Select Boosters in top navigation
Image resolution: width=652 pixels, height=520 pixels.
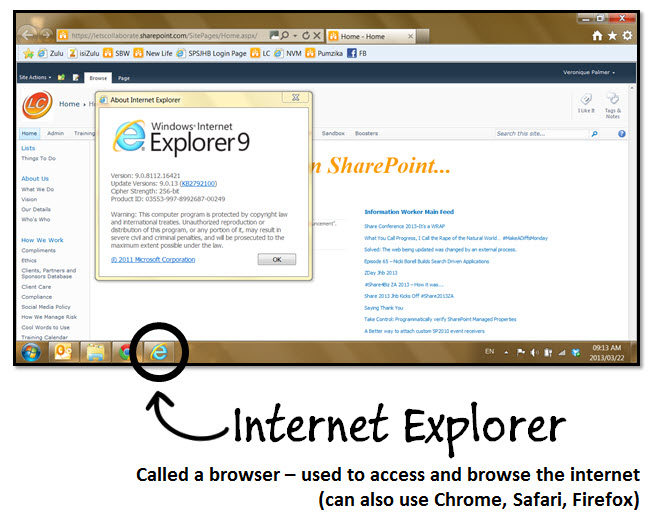pos(366,133)
